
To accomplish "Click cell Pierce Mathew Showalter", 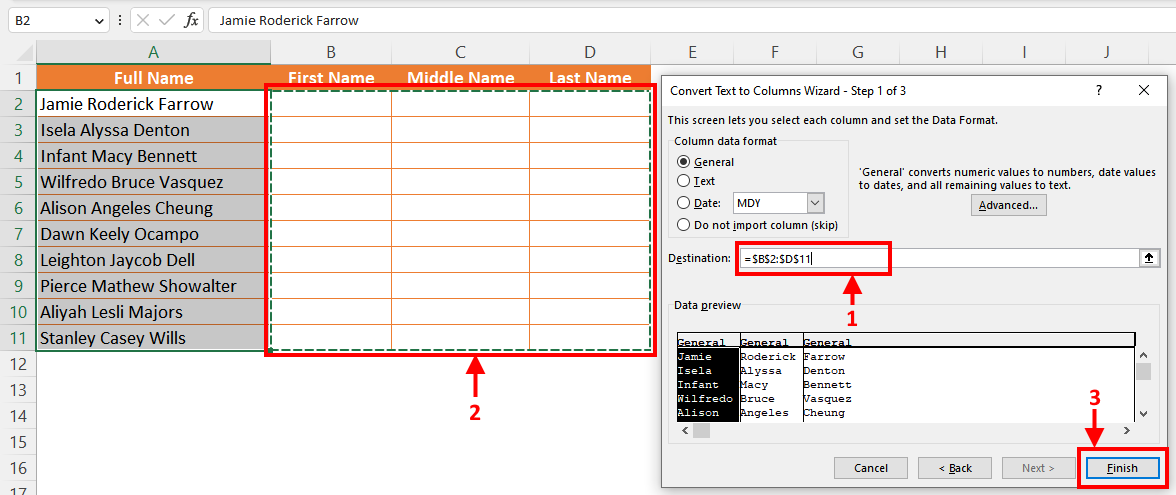I will [153, 286].
